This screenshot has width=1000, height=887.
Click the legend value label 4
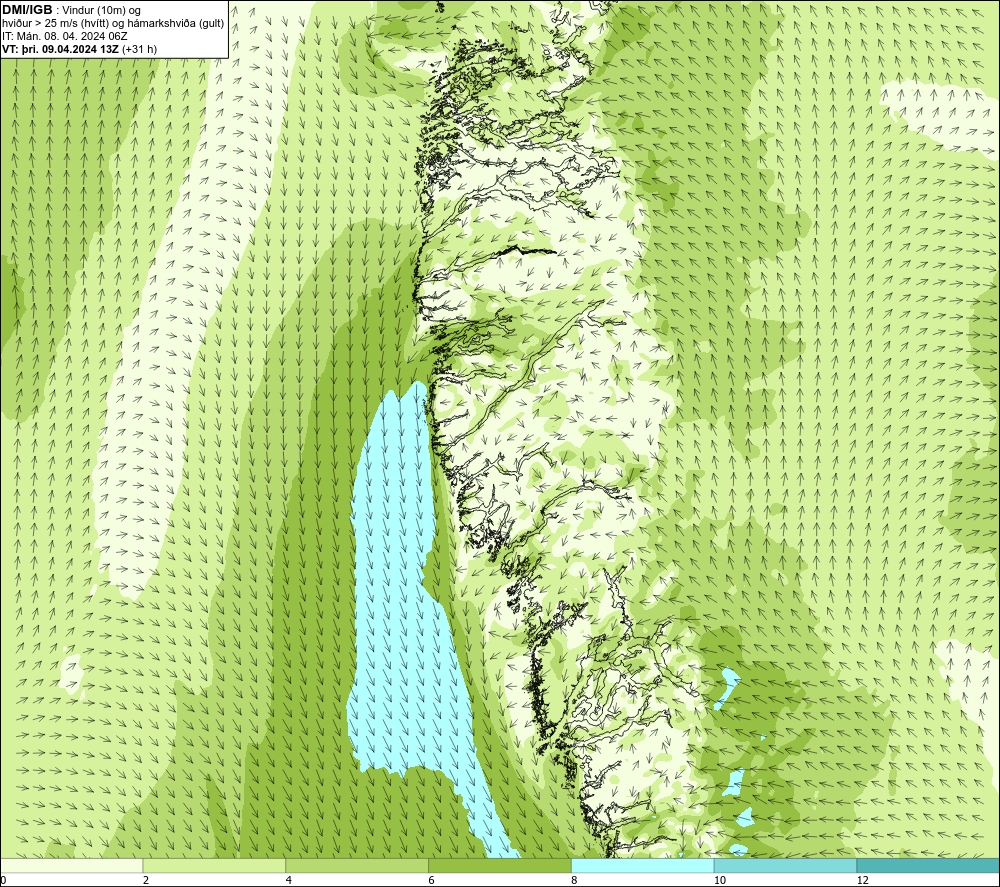tap(289, 880)
